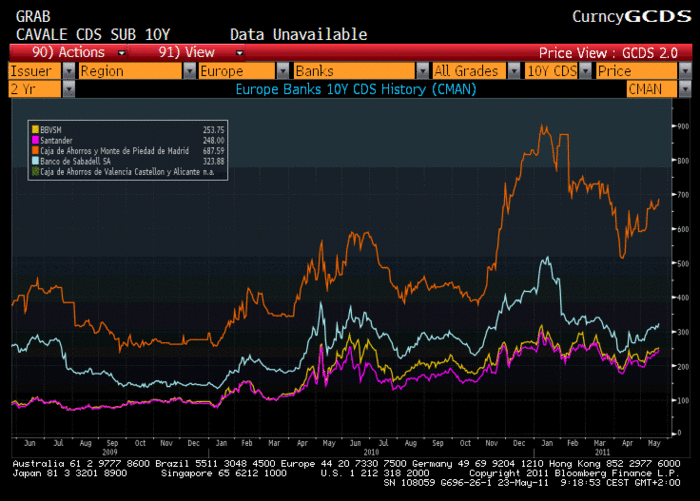Open the Issuer dropdown arrow
The image size is (700, 501).
point(68,71)
